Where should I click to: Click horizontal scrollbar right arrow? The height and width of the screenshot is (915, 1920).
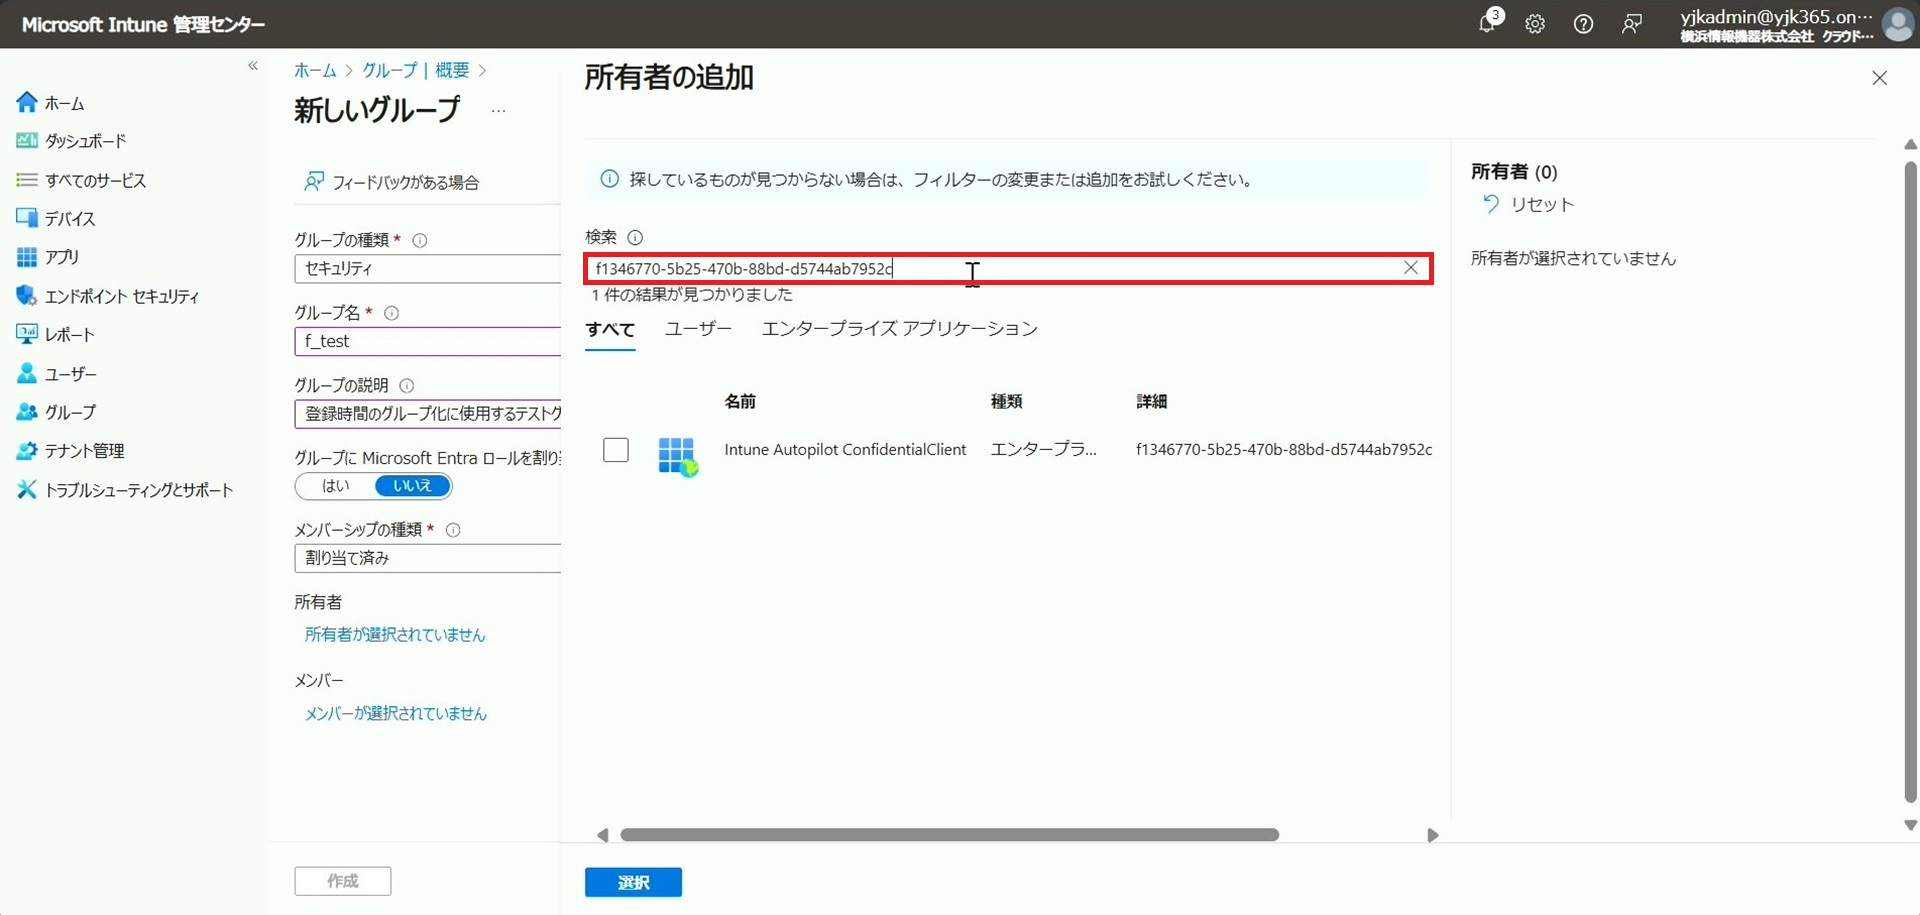1432,835
